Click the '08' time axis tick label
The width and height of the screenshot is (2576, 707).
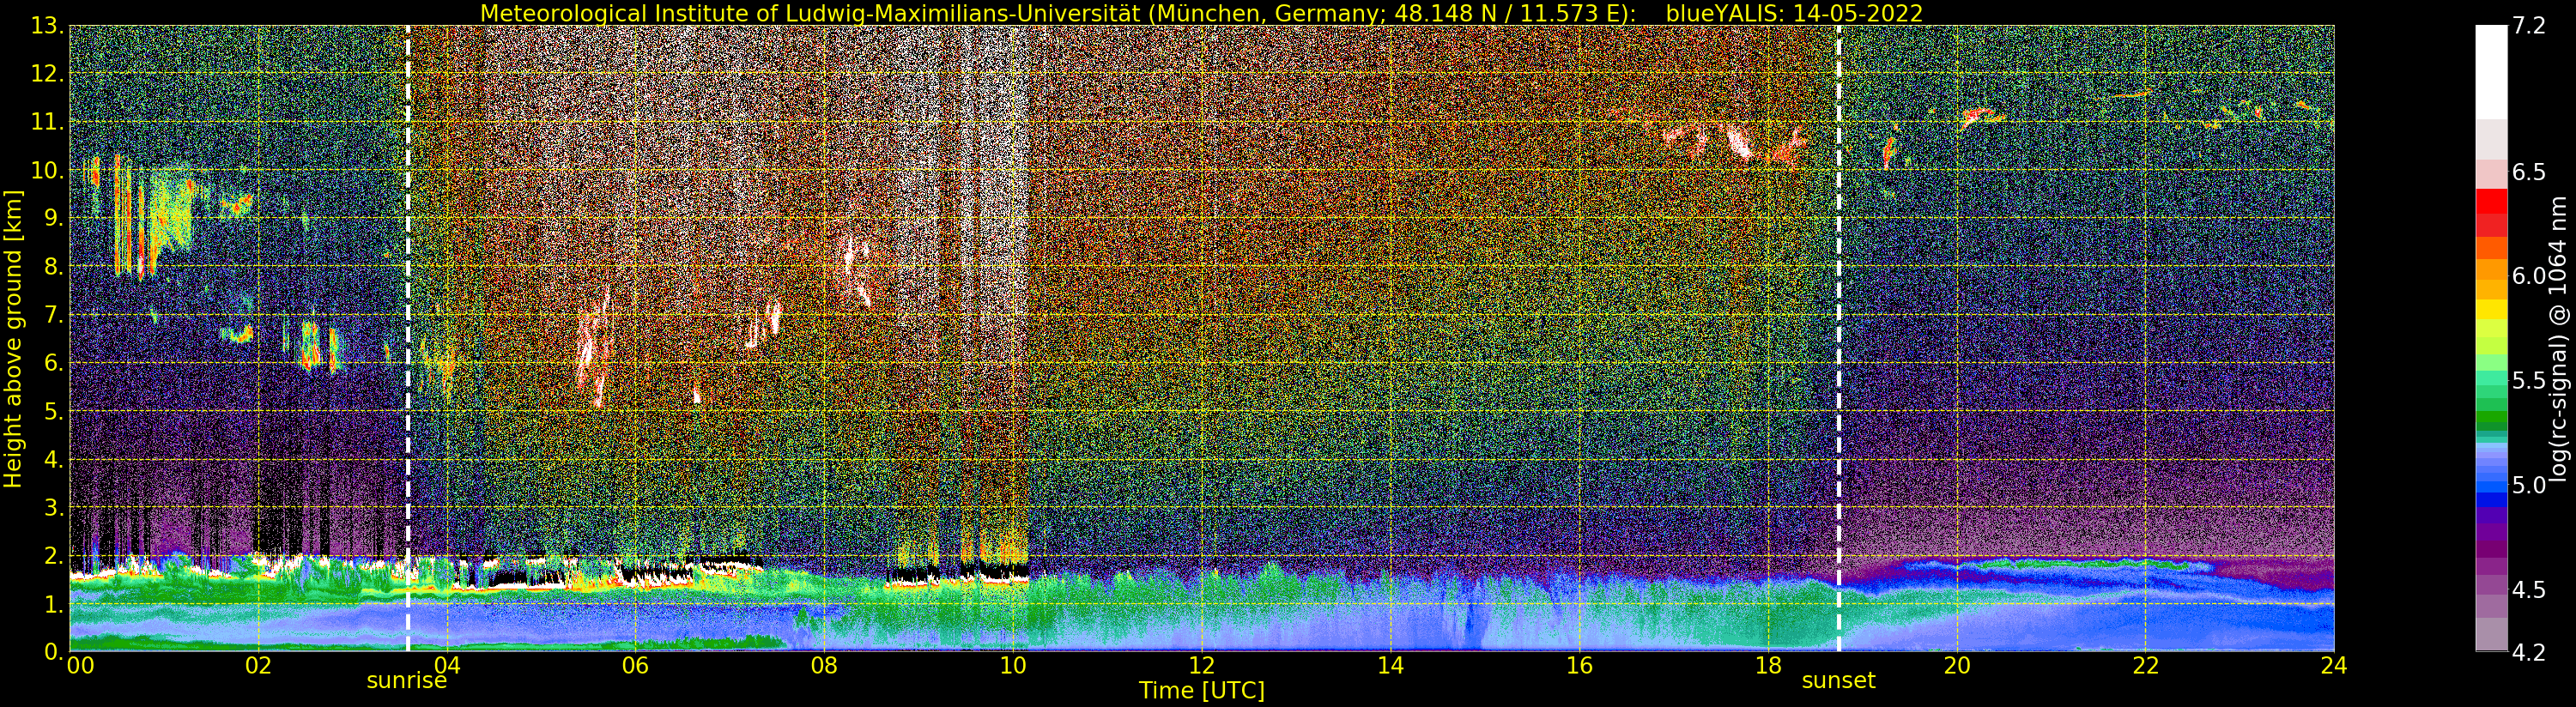pos(825,665)
